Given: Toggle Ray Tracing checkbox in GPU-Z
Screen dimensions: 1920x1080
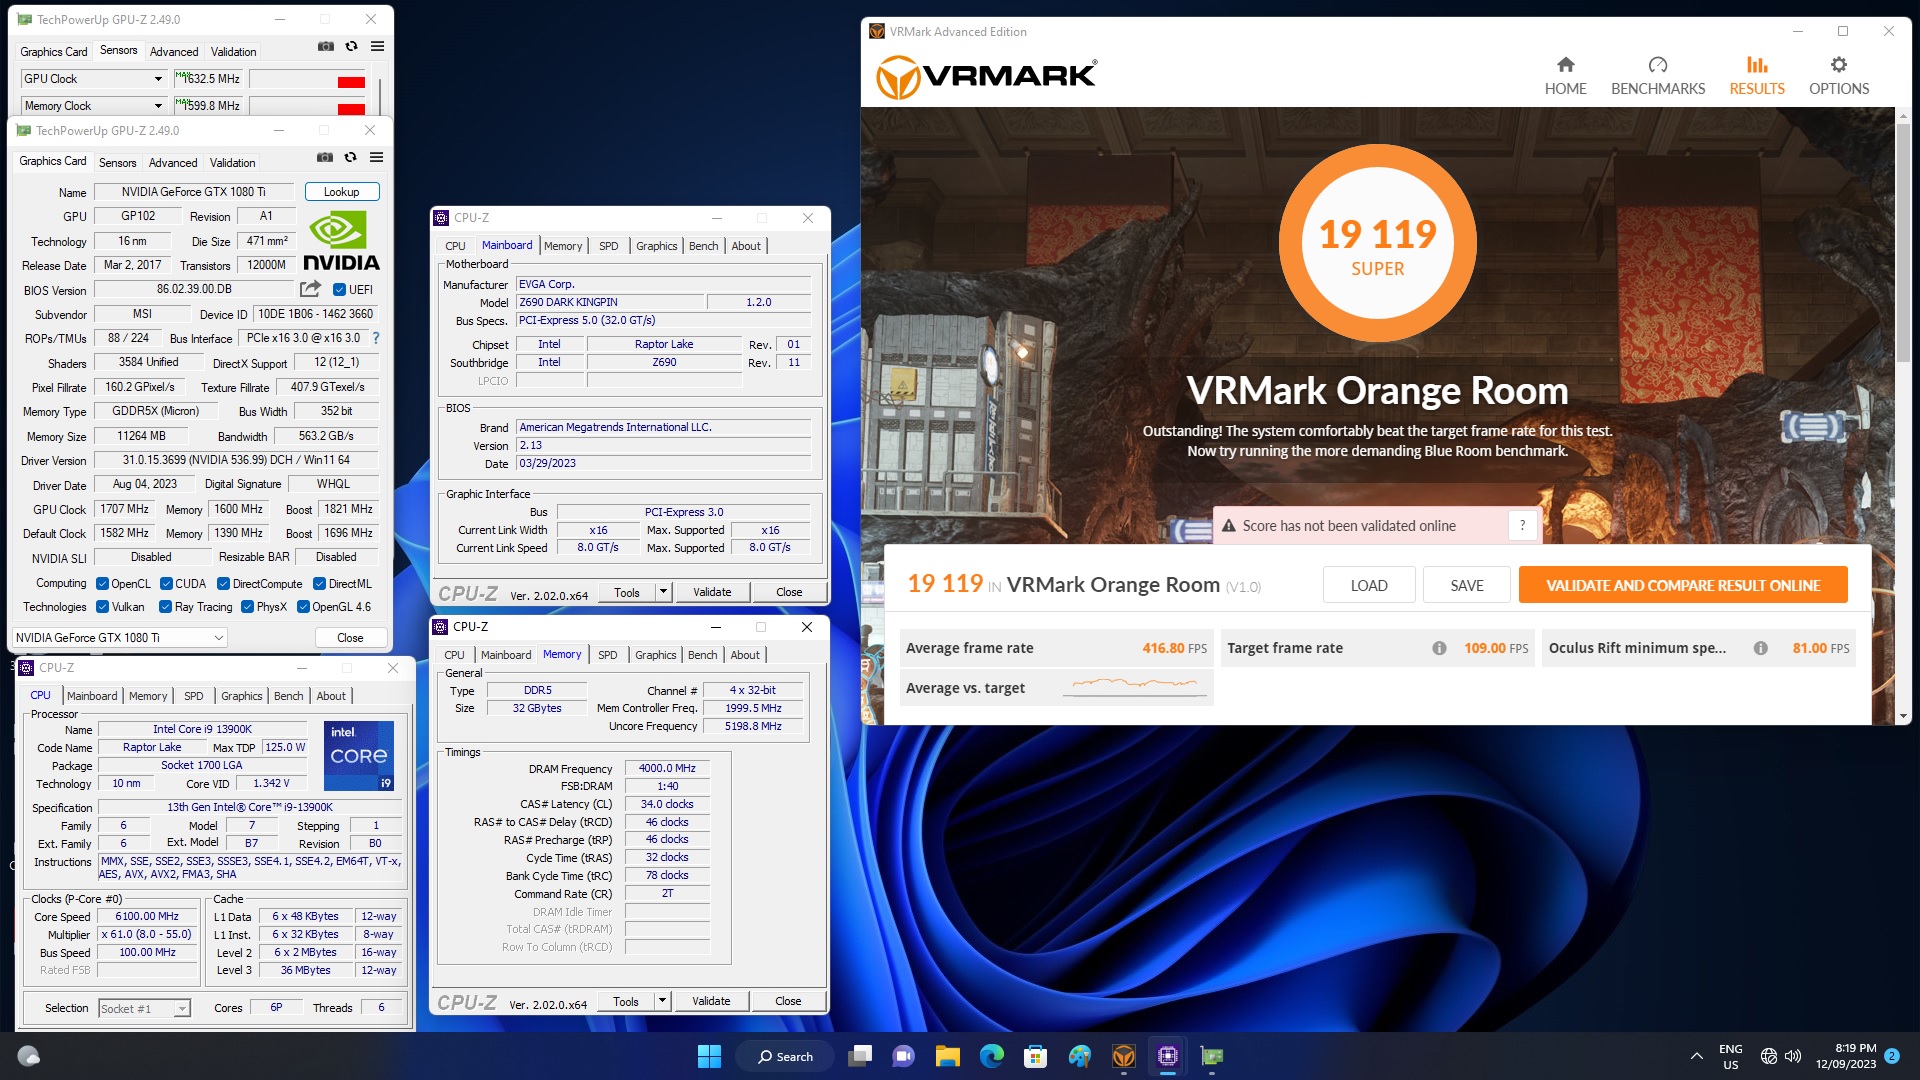Looking at the screenshot, I should click(x=165, y=607).
